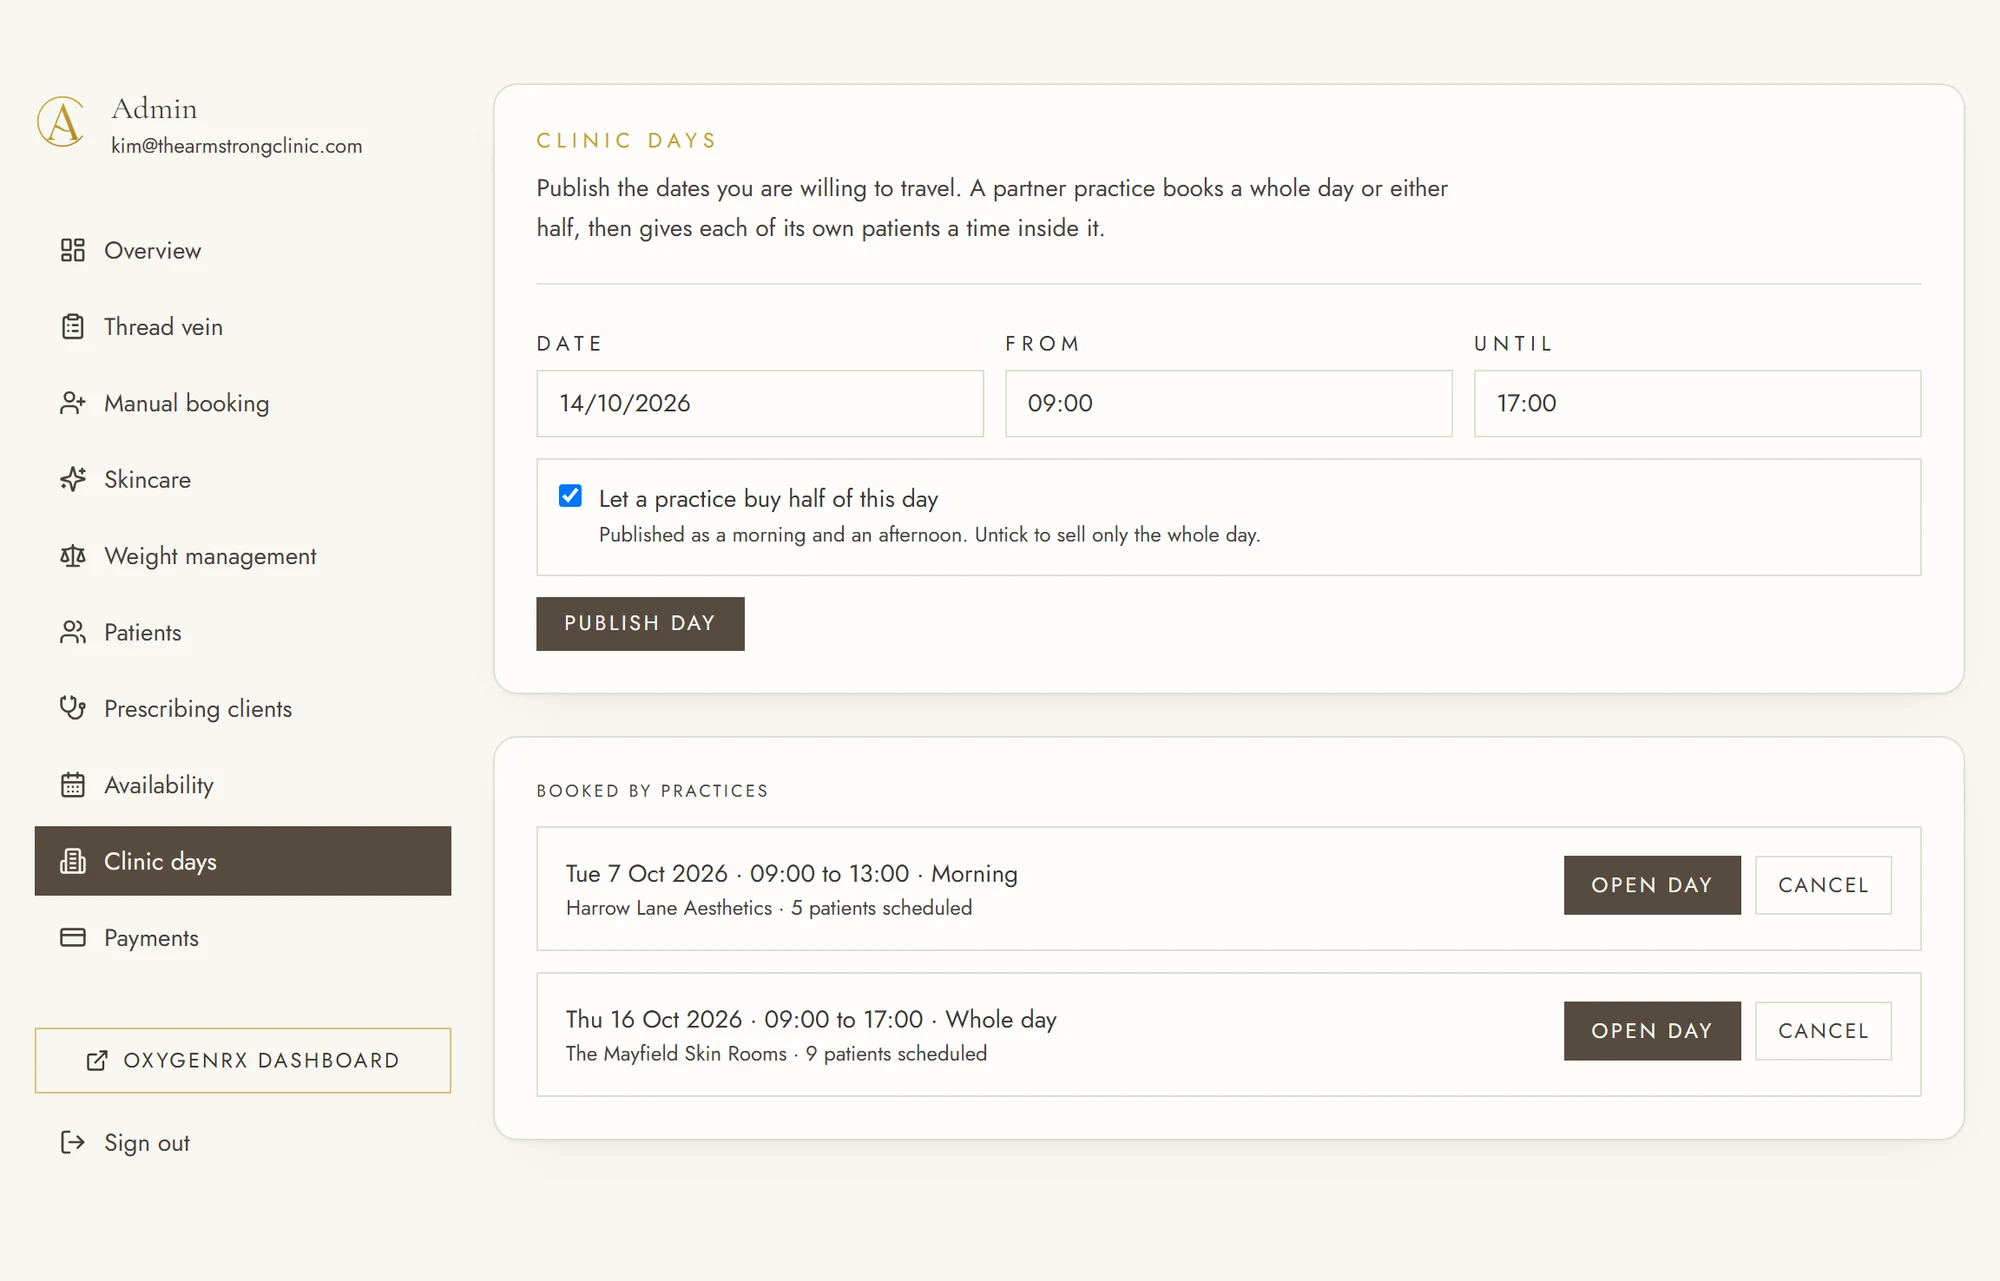Image resolution: width=2000 pixels, height=1281 pixels.
Task: Click the Payments card icon
Action: 73,938
